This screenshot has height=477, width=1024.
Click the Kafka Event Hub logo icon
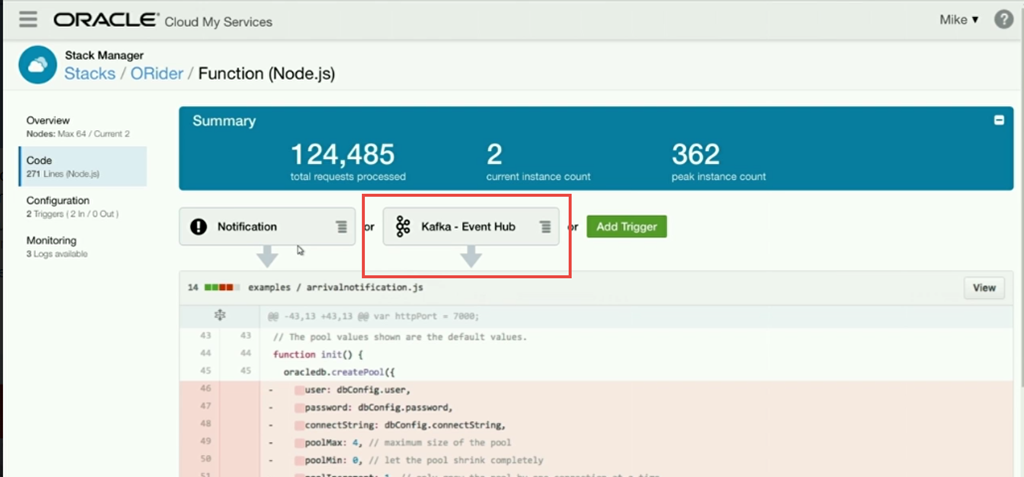point(404,227)
